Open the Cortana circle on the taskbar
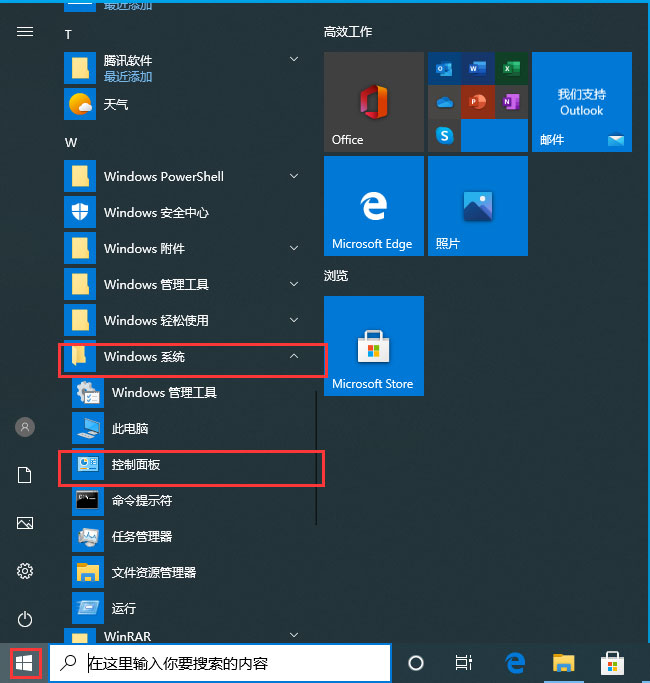This screenshot has width=650, height=683. 416,662
